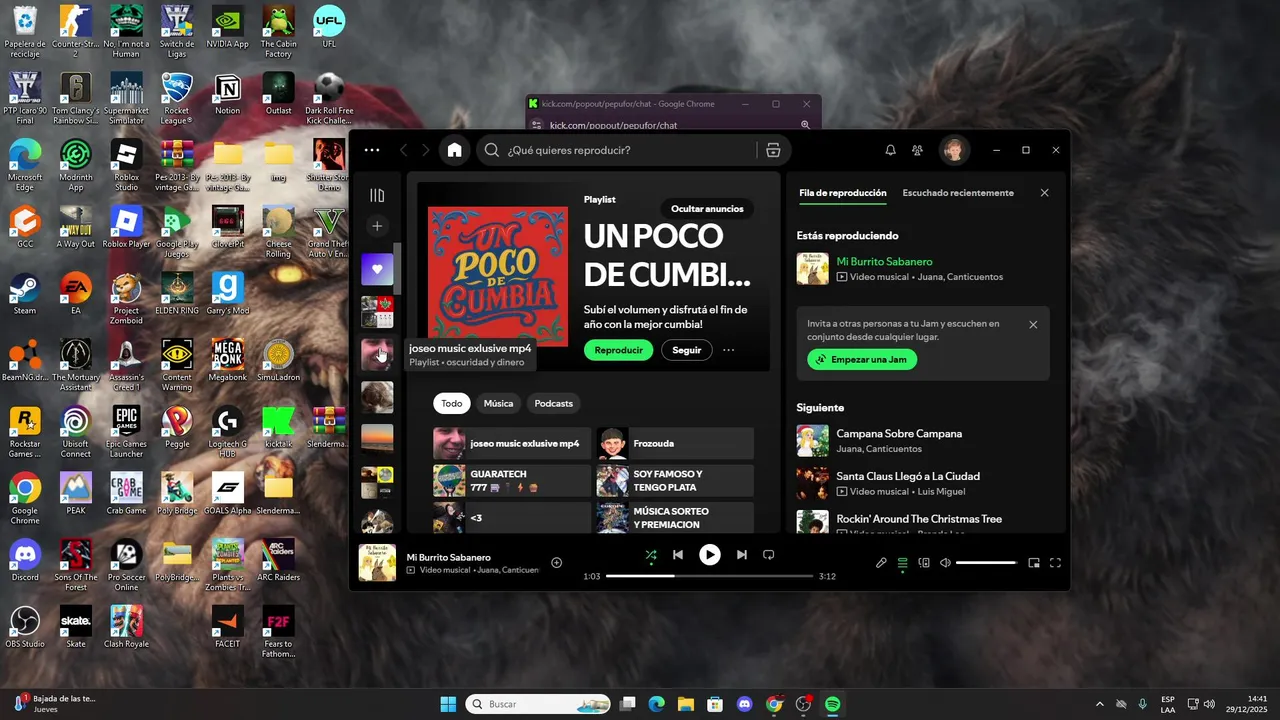This screenshot has height=720, width=1280.
Task: Skip to previous track
Action: pos(678,555)
